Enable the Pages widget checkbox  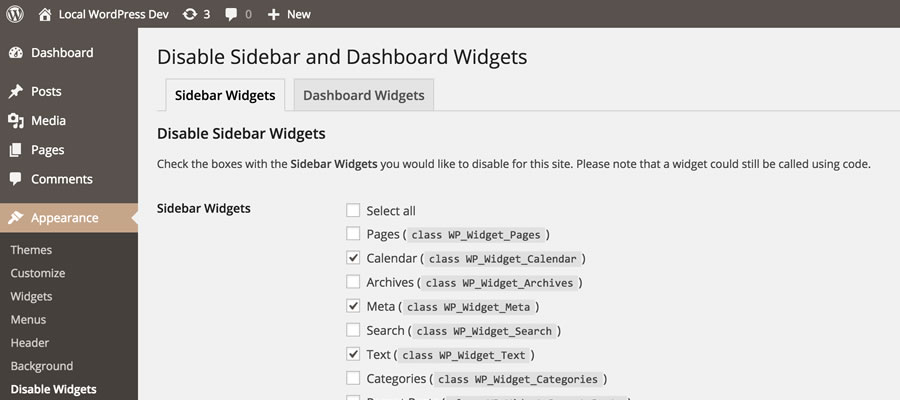pyautogui.click(x=353, y=234)
